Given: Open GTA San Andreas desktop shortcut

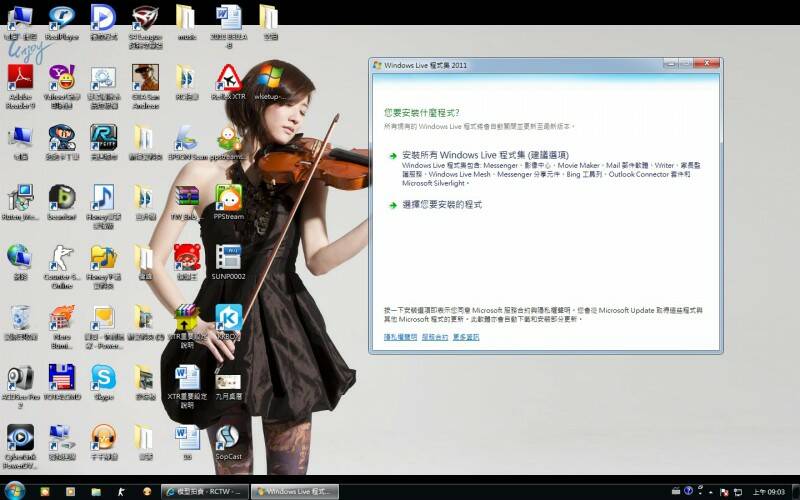Looking at the screenshot, I should tap(145, 86).
